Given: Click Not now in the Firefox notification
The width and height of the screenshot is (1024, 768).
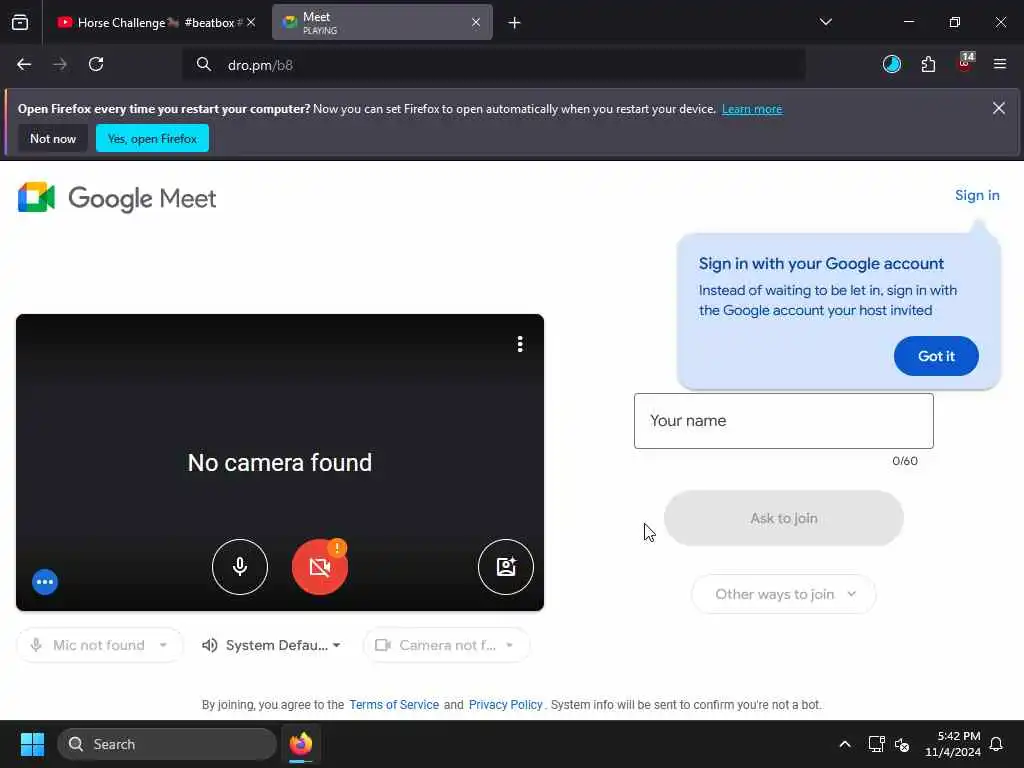Looking at the screenshot, I should coord(53,138).
